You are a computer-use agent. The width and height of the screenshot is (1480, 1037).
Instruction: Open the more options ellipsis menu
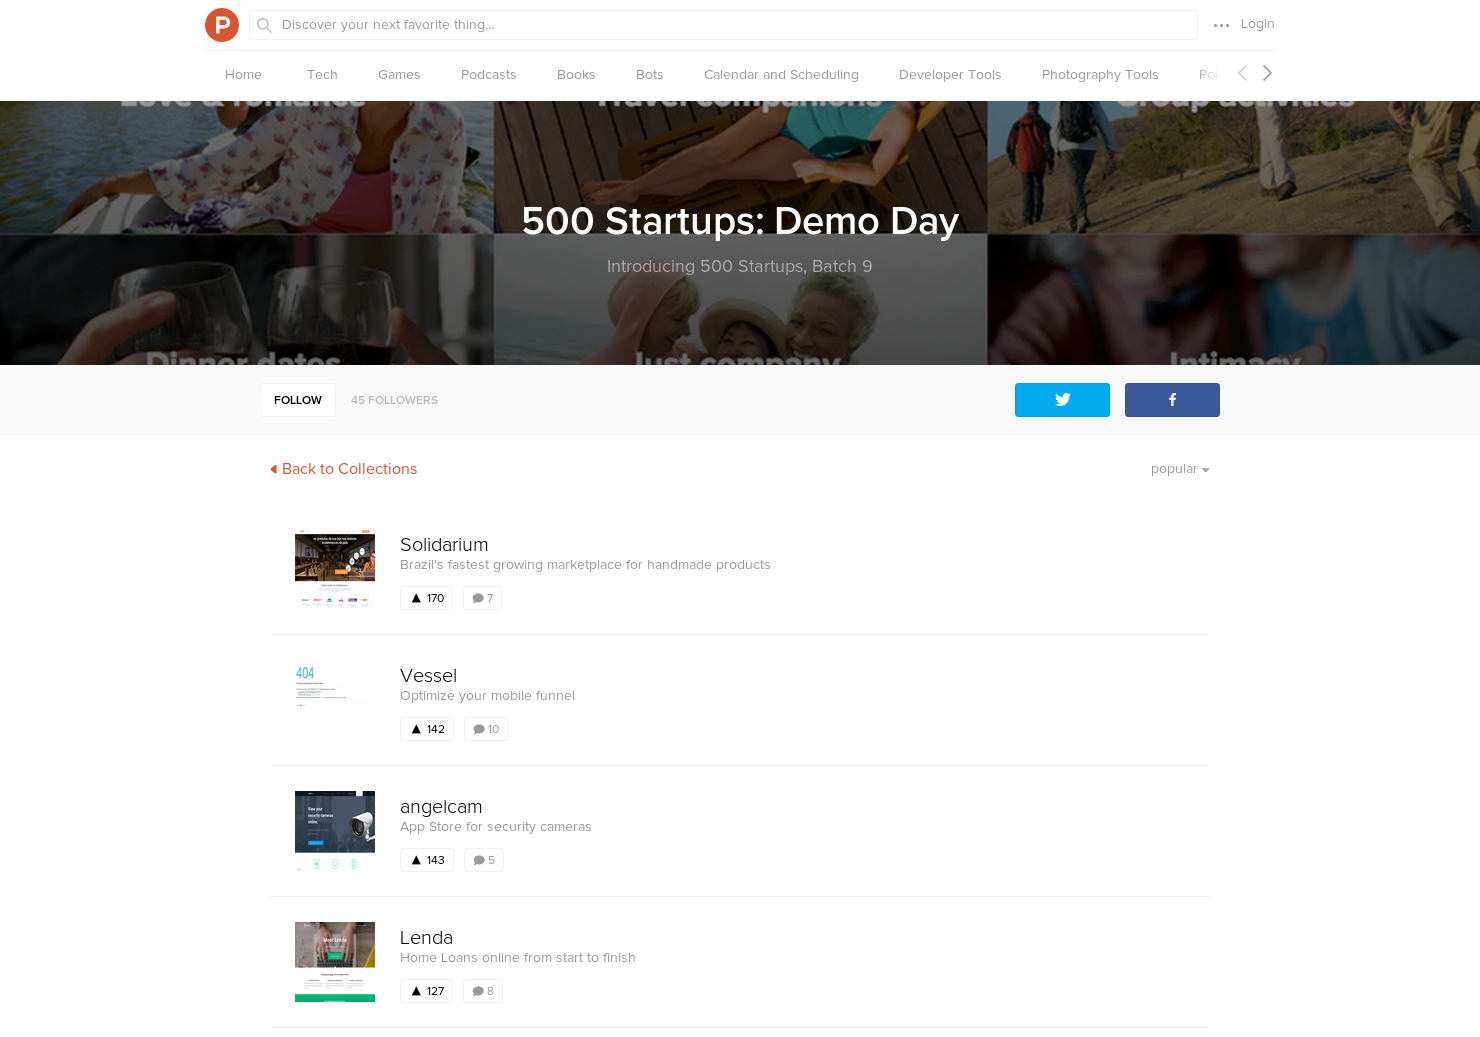pos(1221,24)
